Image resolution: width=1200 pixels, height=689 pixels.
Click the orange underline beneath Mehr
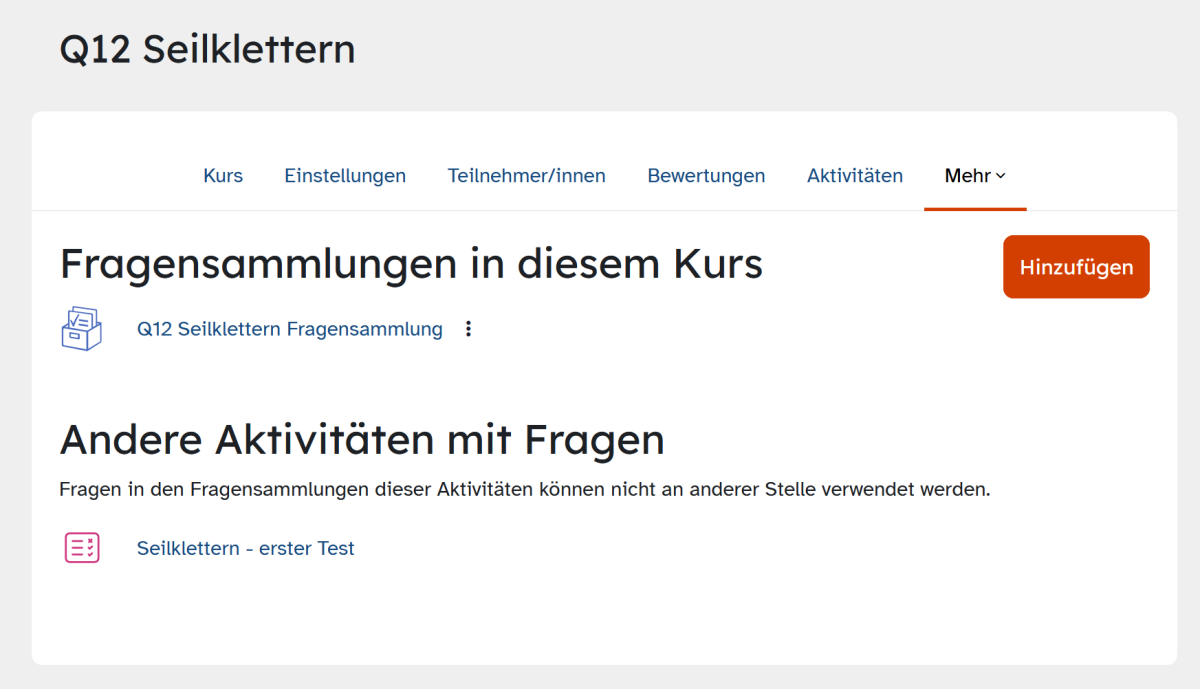point(975,209)
